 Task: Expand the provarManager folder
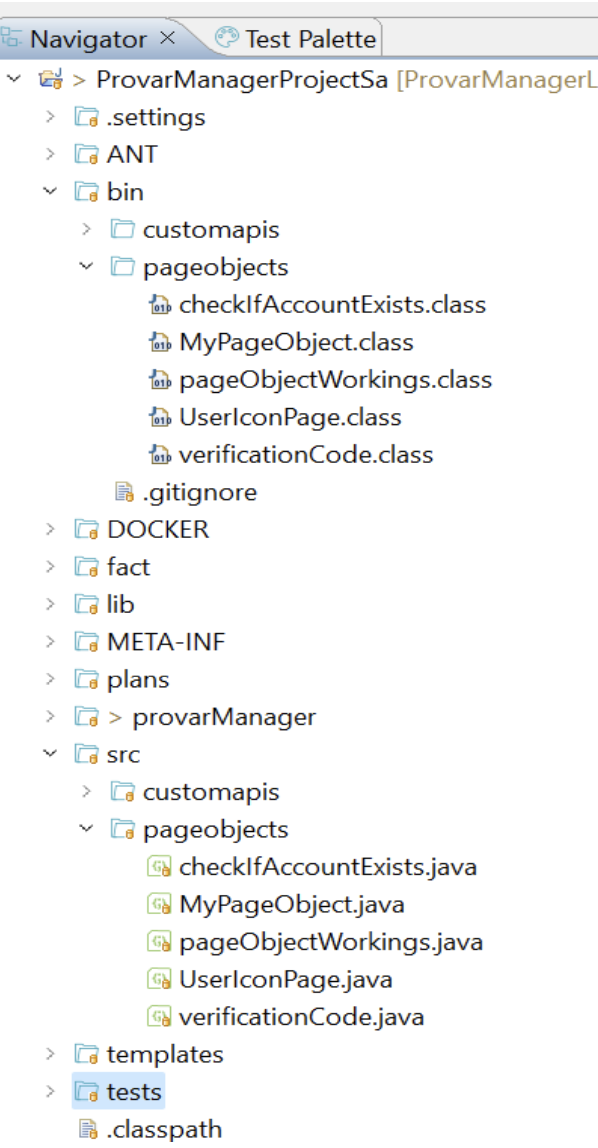coord(50,717)
